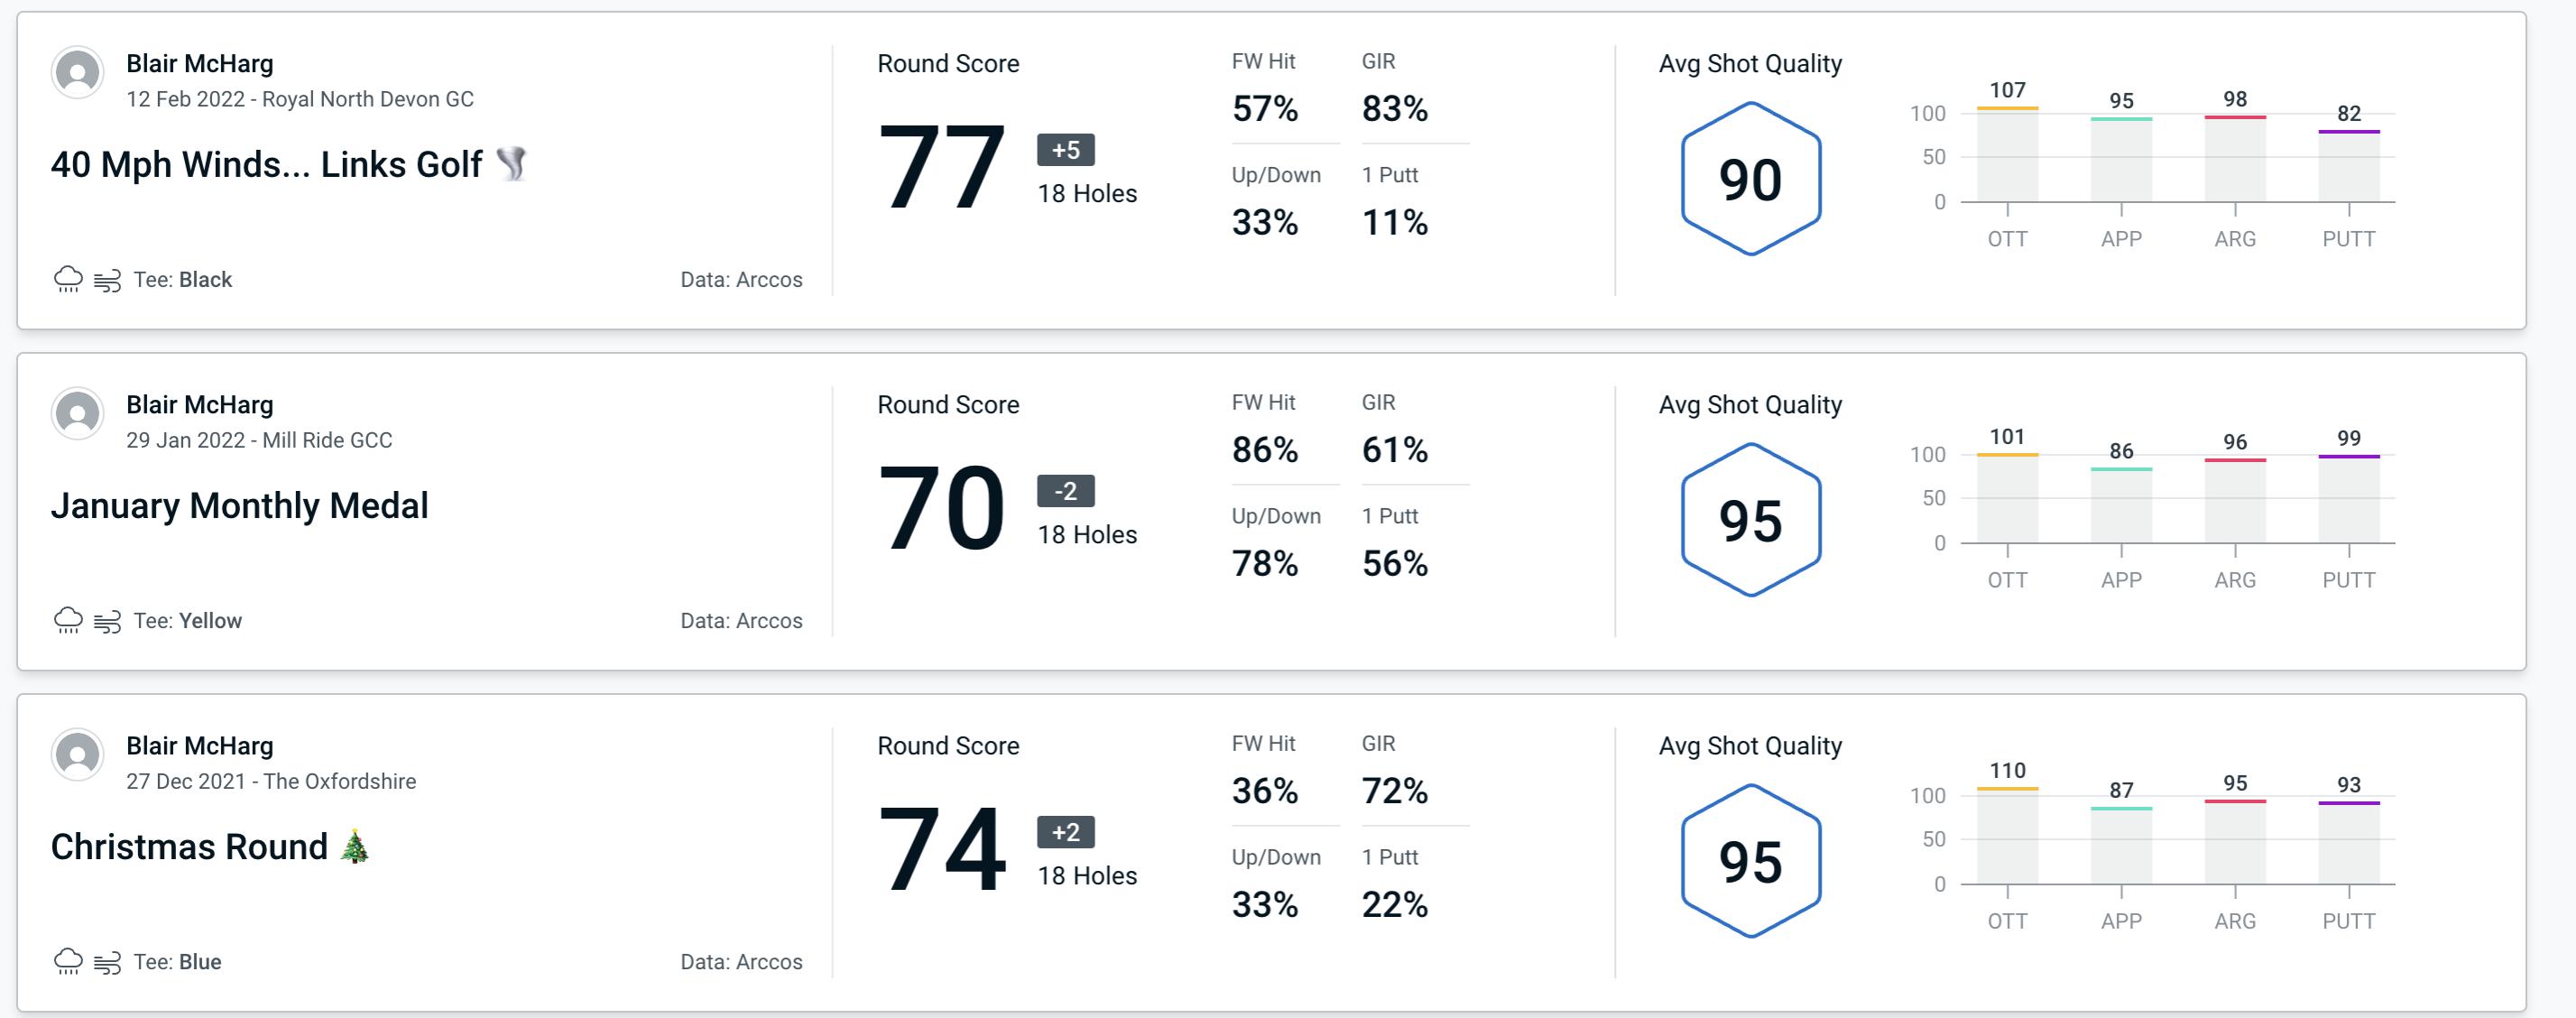
Task: Expand the first round score details
Action: [943, 164]
